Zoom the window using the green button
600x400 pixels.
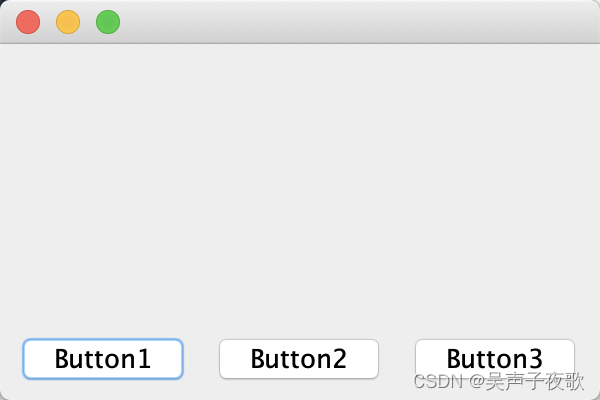click(x=108, y=22)
